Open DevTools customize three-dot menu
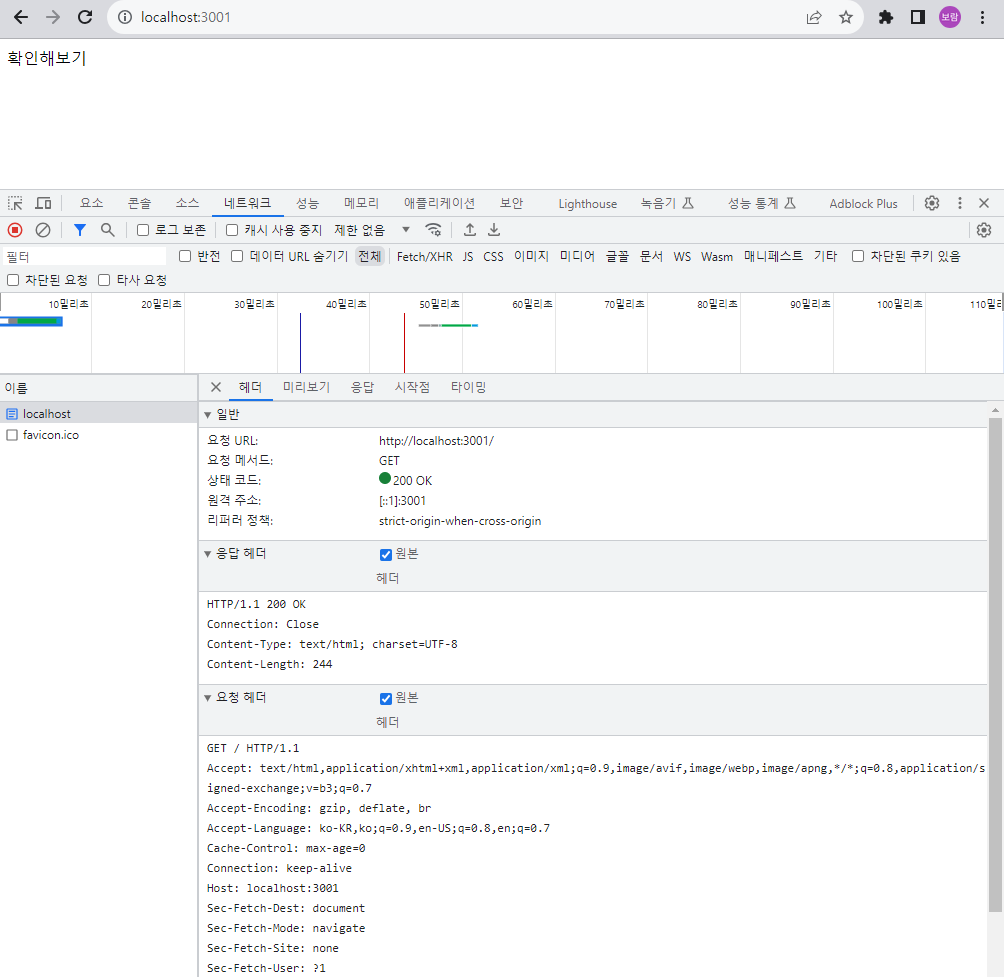Viewport: 1004px width, 977px height. 959,203
